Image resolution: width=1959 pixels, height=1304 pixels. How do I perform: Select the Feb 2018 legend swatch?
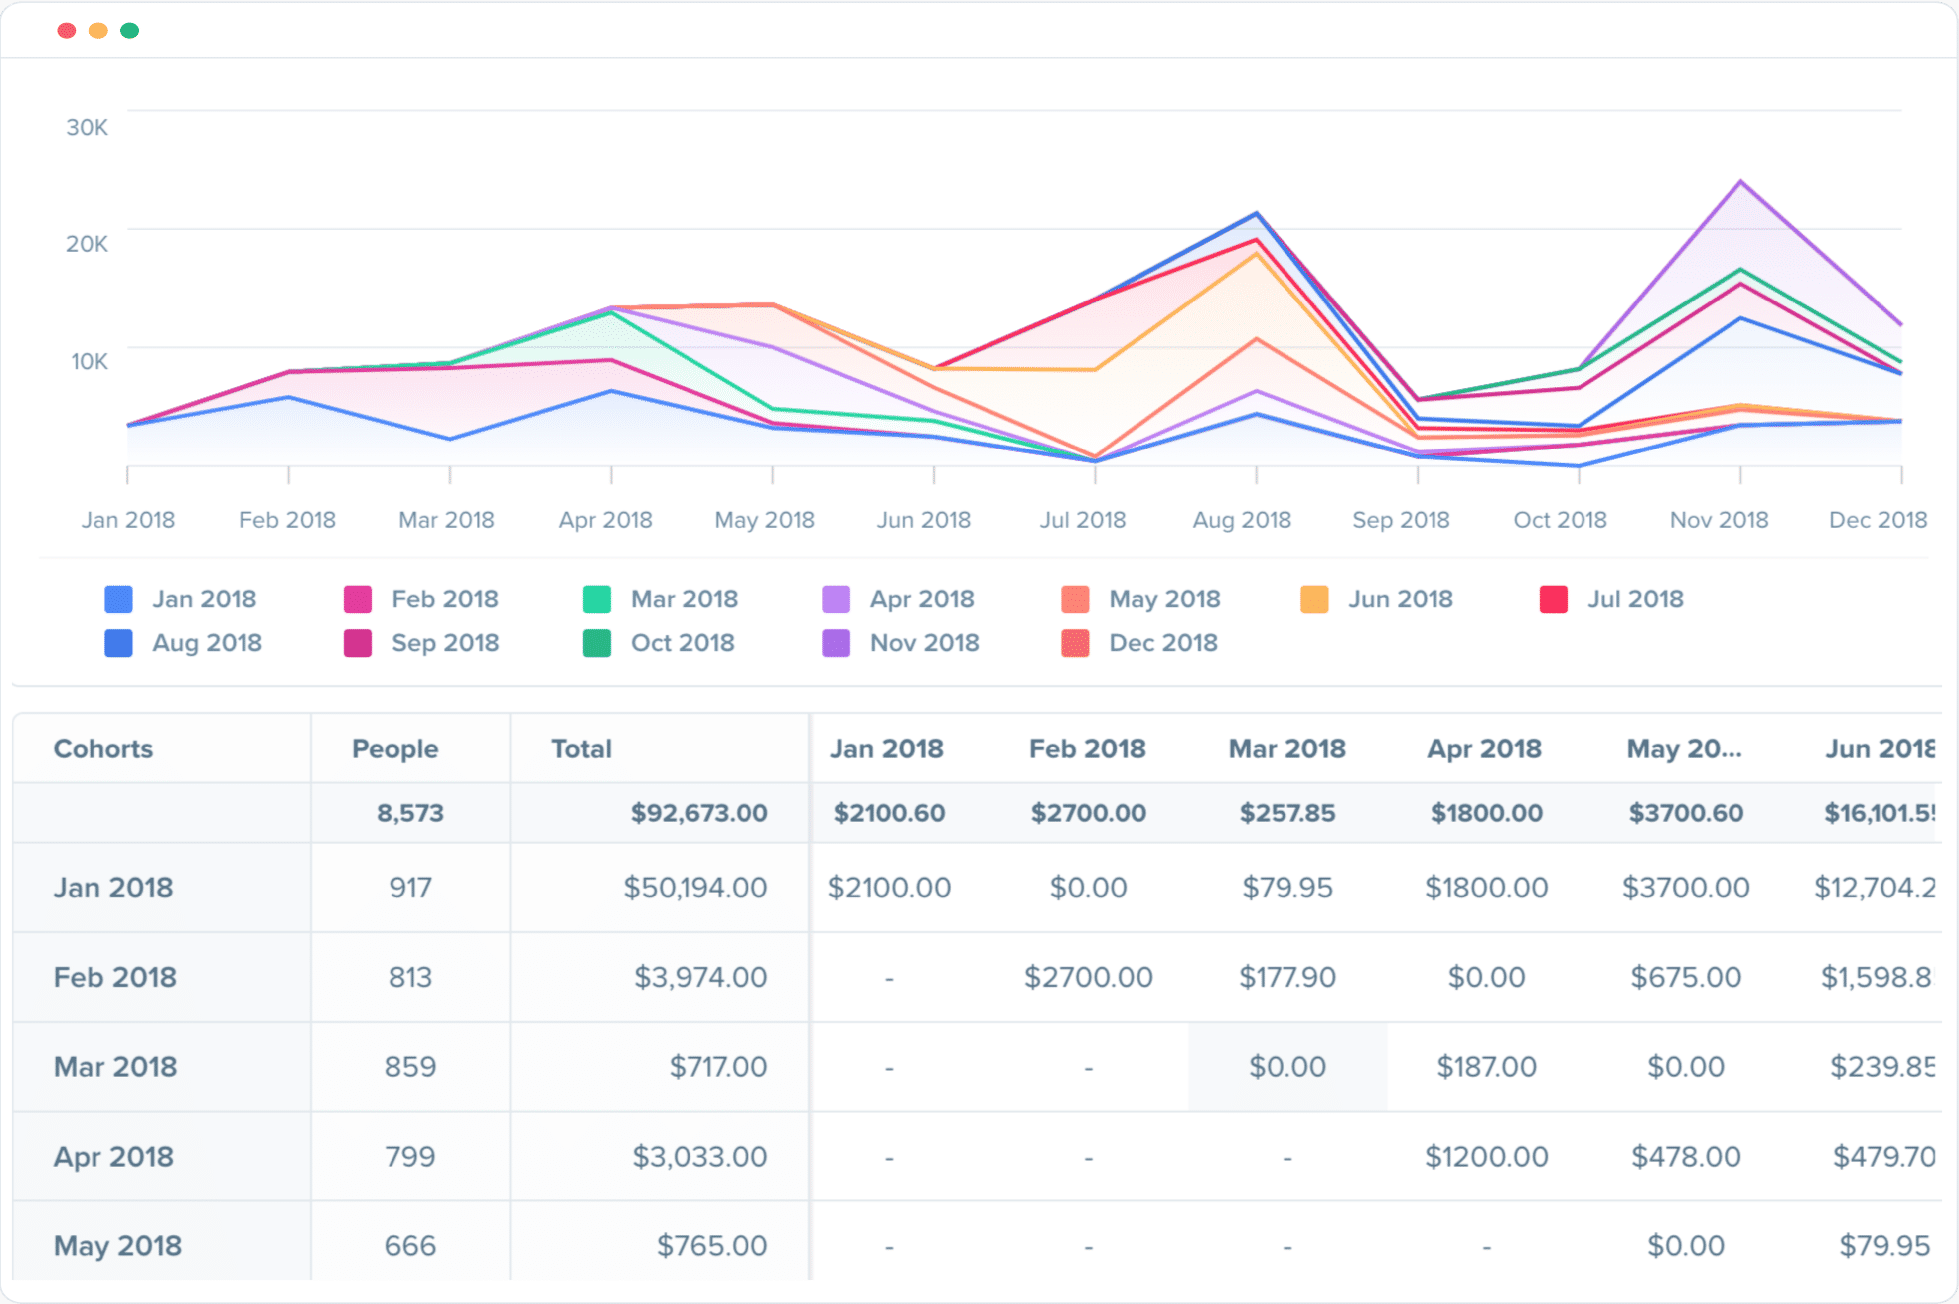coord(358,598)
